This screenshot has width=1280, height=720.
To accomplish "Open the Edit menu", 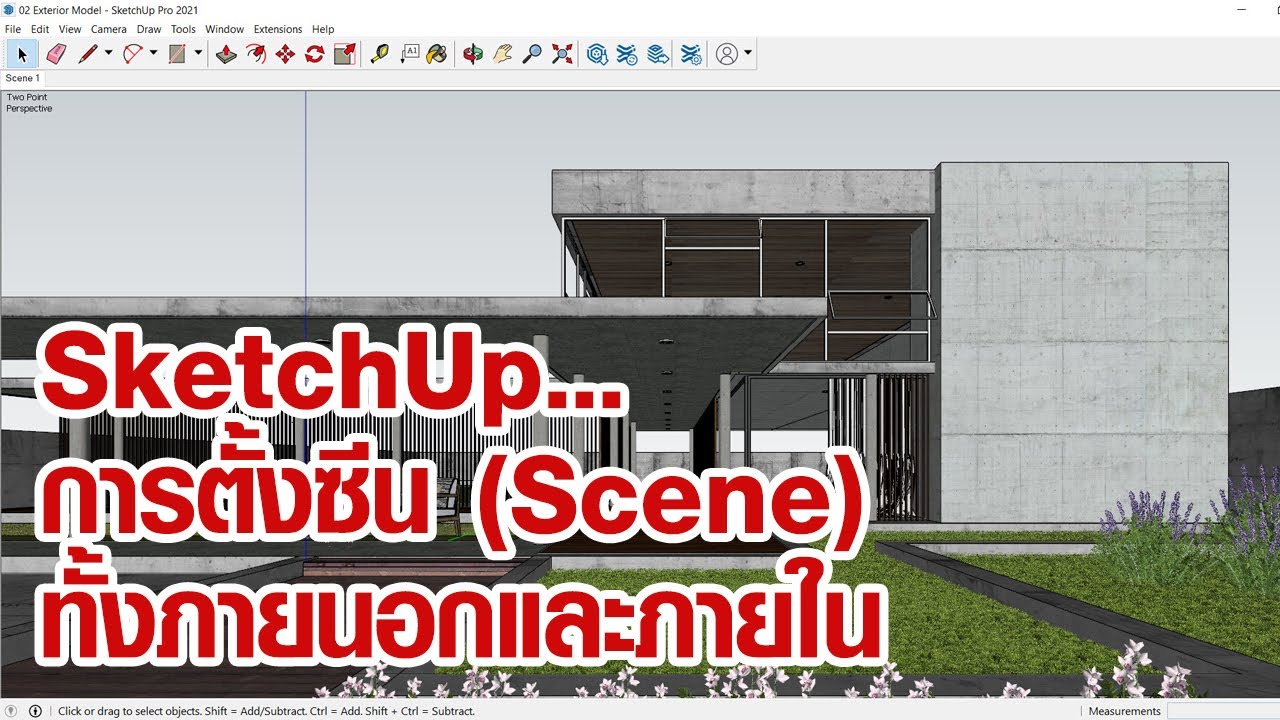I will point(40,29).
